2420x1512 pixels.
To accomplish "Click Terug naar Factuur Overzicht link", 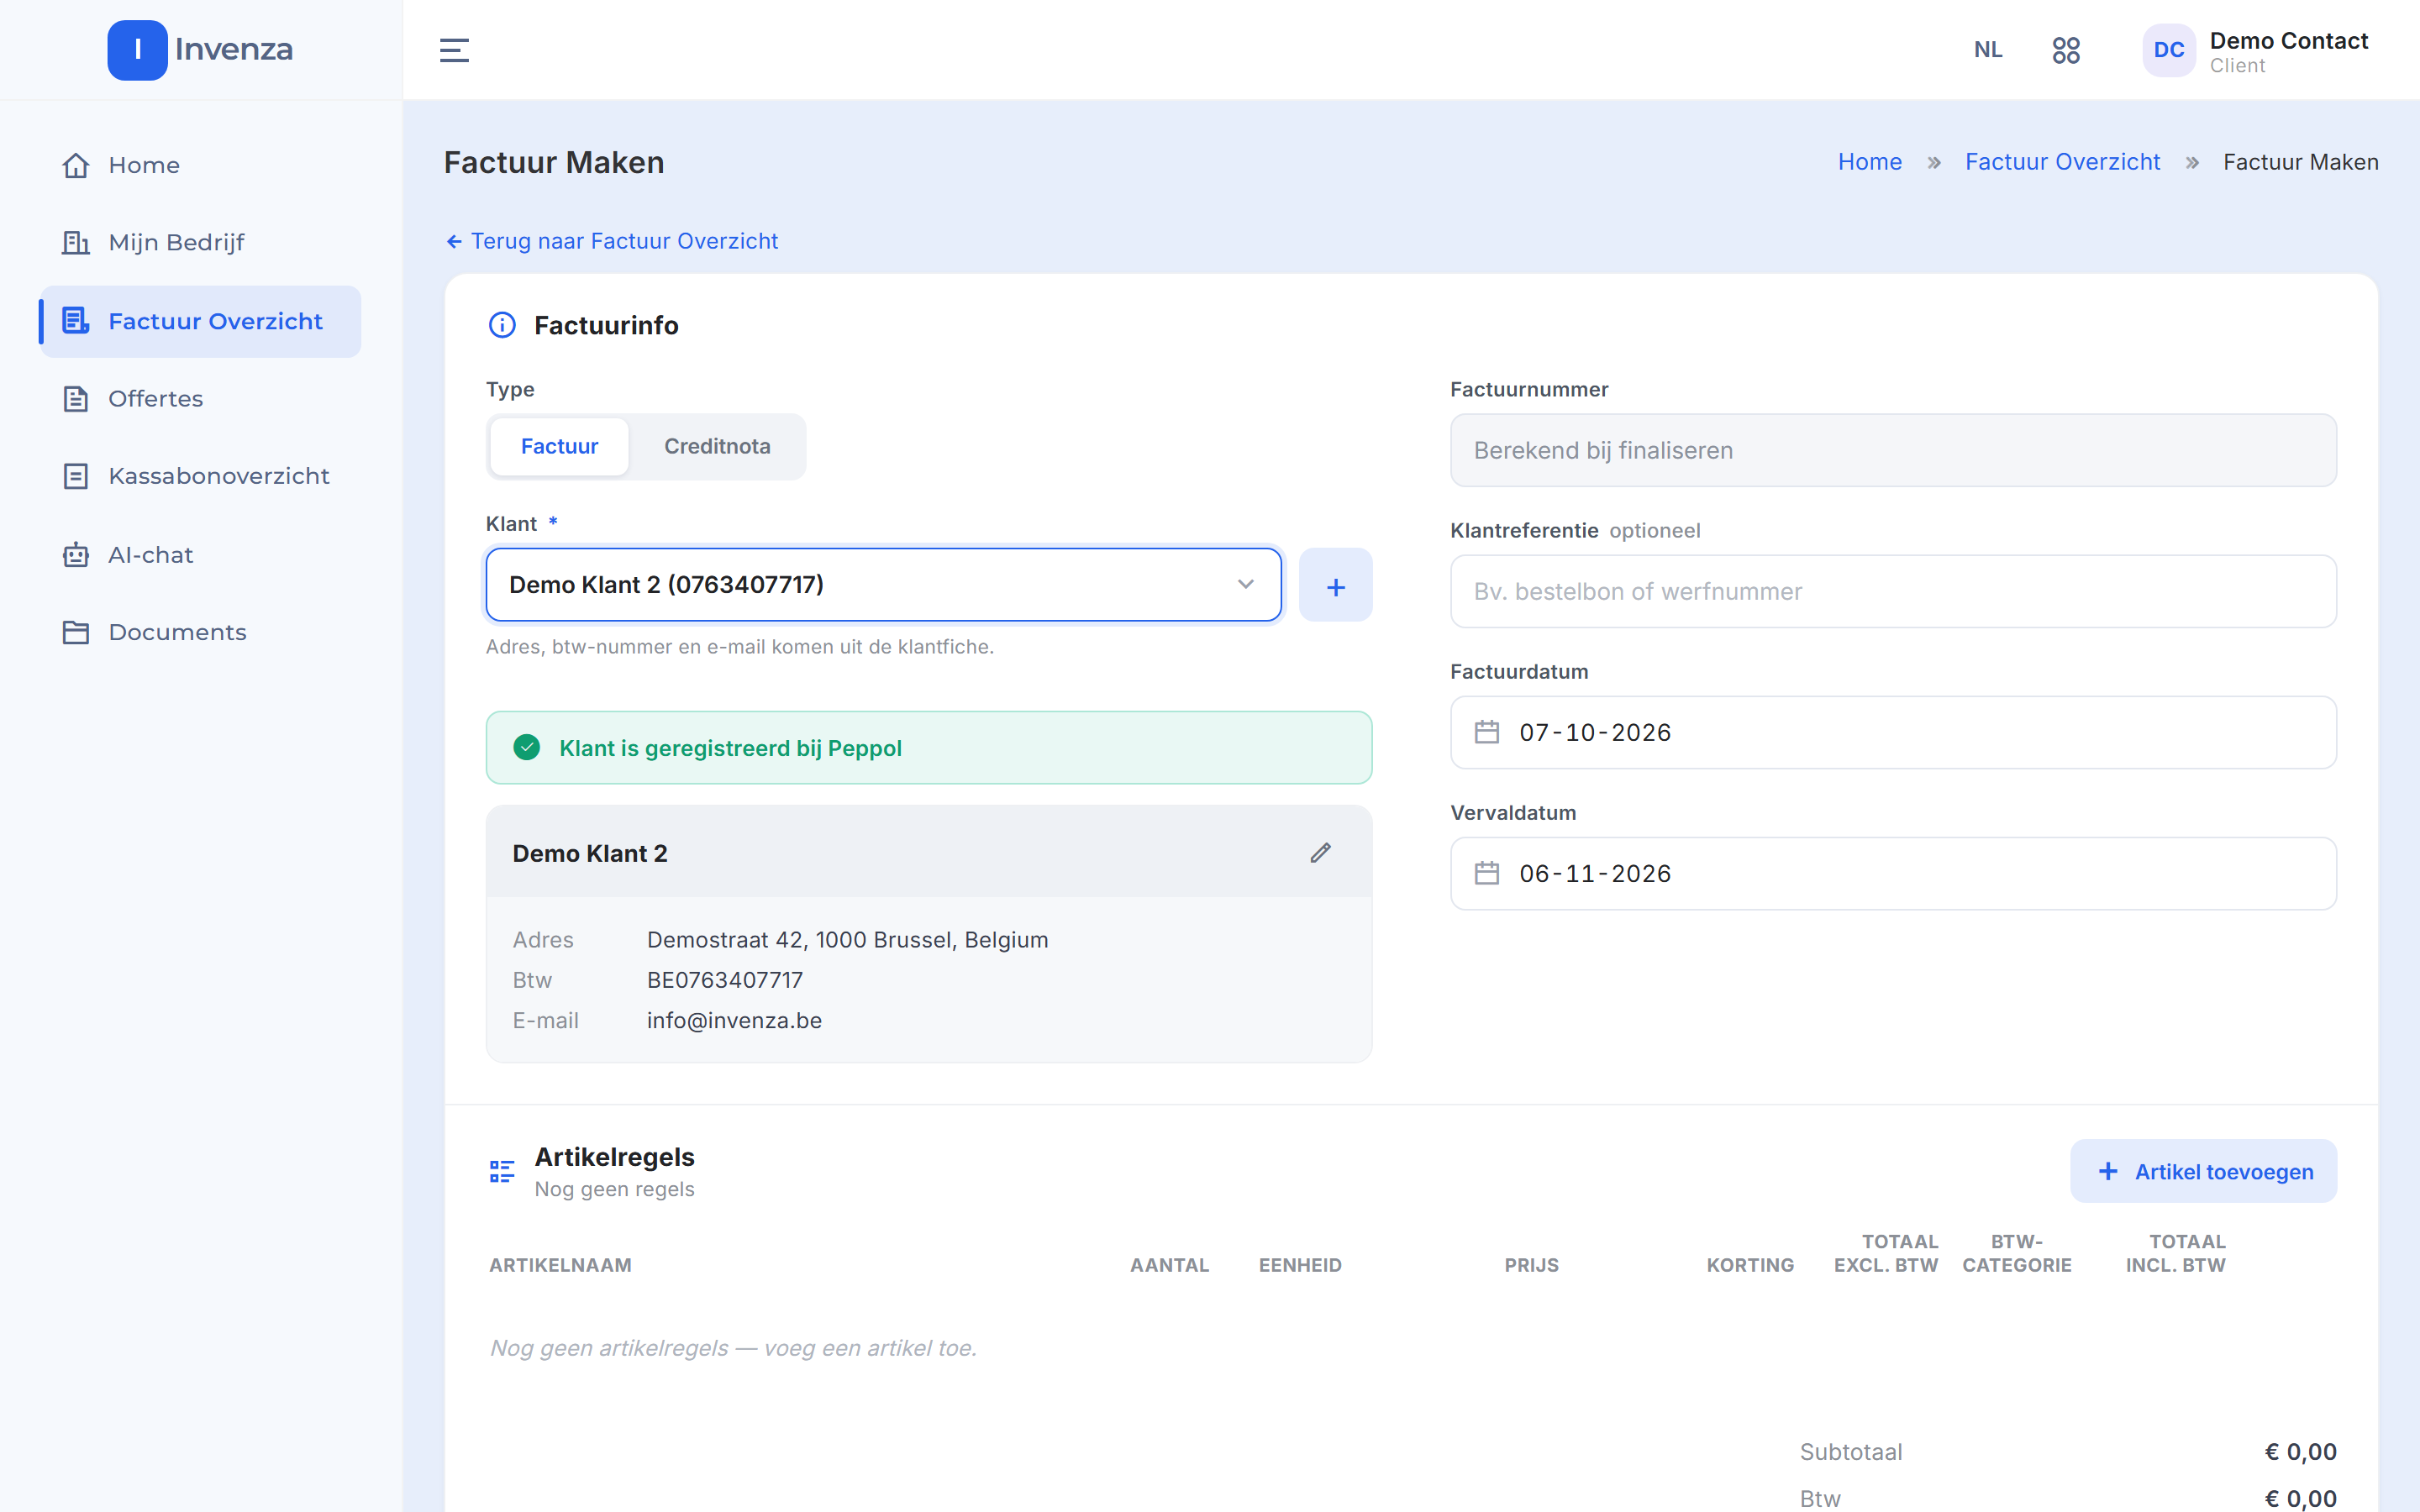I will 611,241.
